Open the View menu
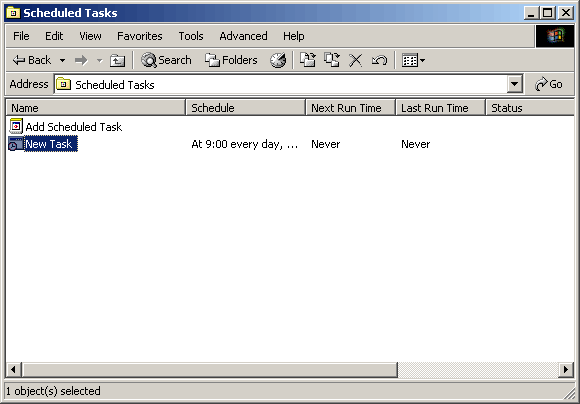The width and height of the screenshot is (580, 404). pyautogui.click(x=90, y=36)
